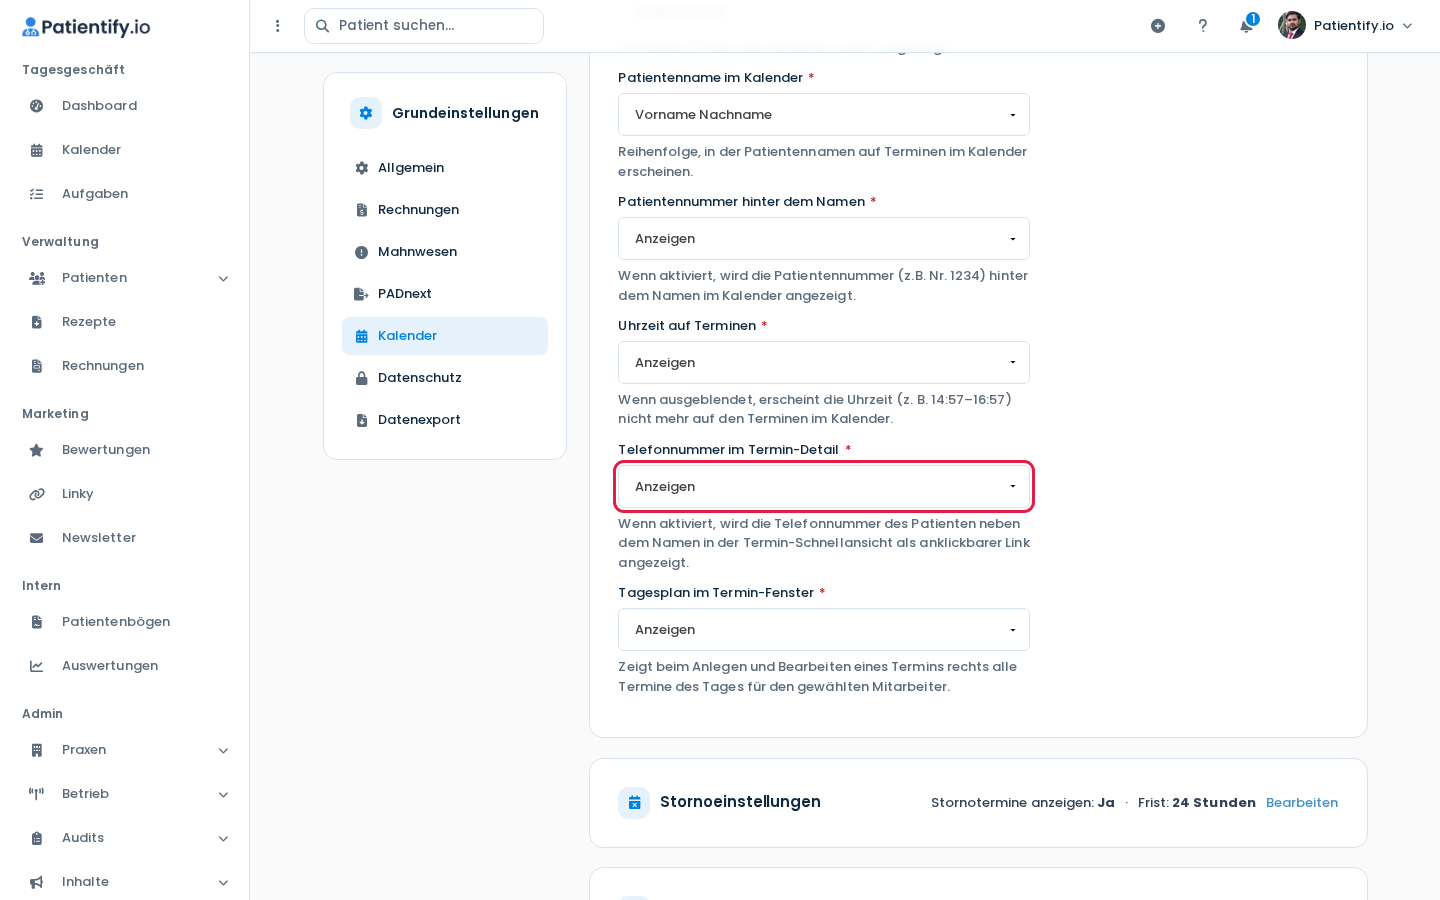Open notifications bell icon
This screenshot has height=900, width=1440.
1246,26
